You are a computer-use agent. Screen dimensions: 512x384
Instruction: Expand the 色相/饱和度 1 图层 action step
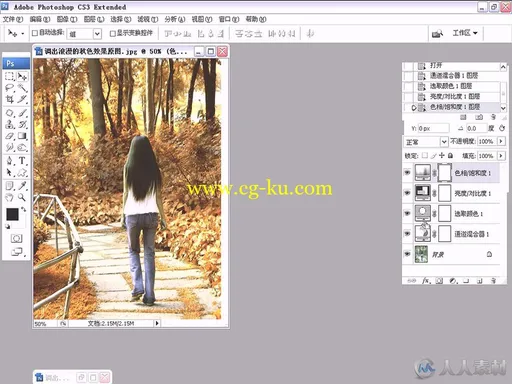pos(414,107)
